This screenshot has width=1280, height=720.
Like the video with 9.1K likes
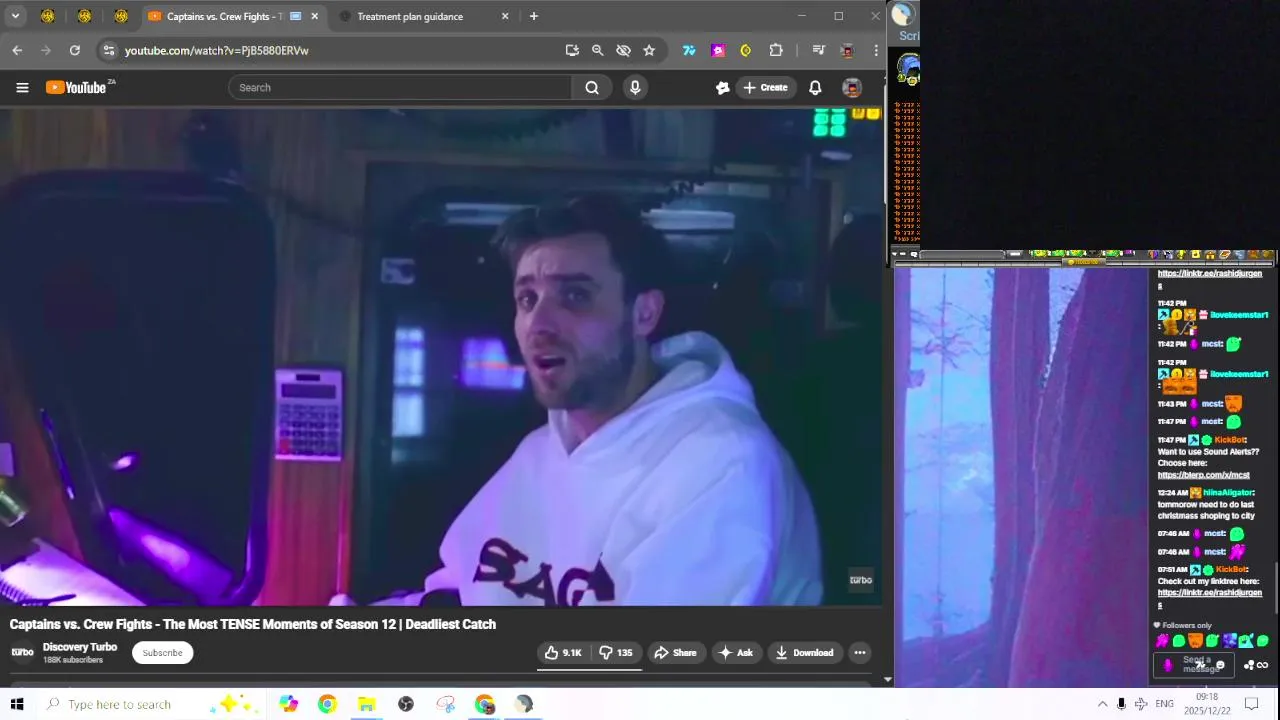[x=563, y=653]
